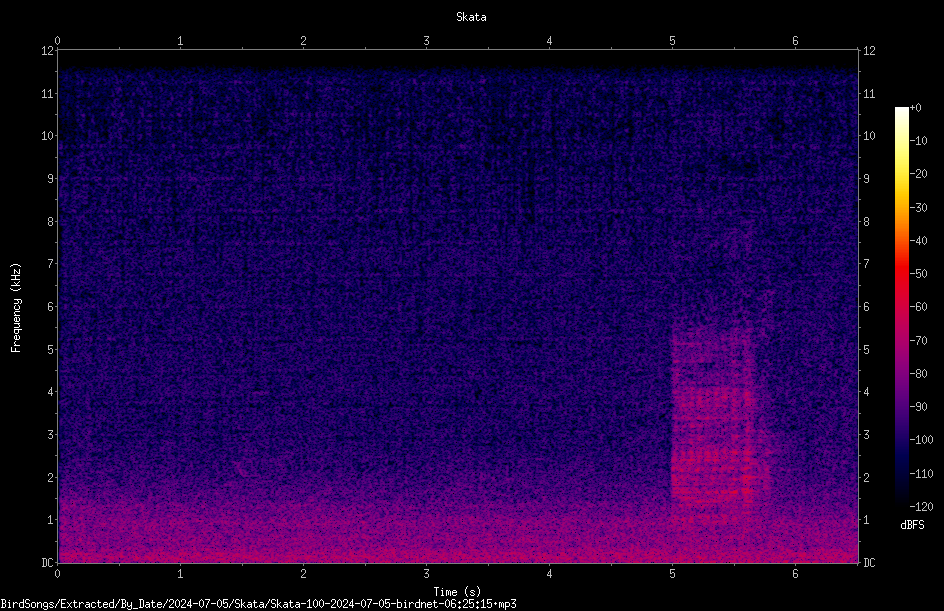The image size is (944, 611).
Task: Click the "DC" label on the left frequency axis
Action: click(48, 563)
